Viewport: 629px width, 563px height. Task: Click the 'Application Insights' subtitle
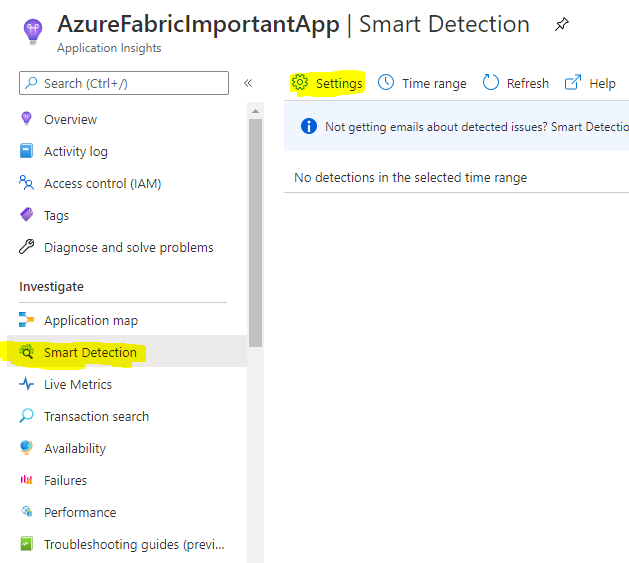pyautogui.click(x=109, y=48)
